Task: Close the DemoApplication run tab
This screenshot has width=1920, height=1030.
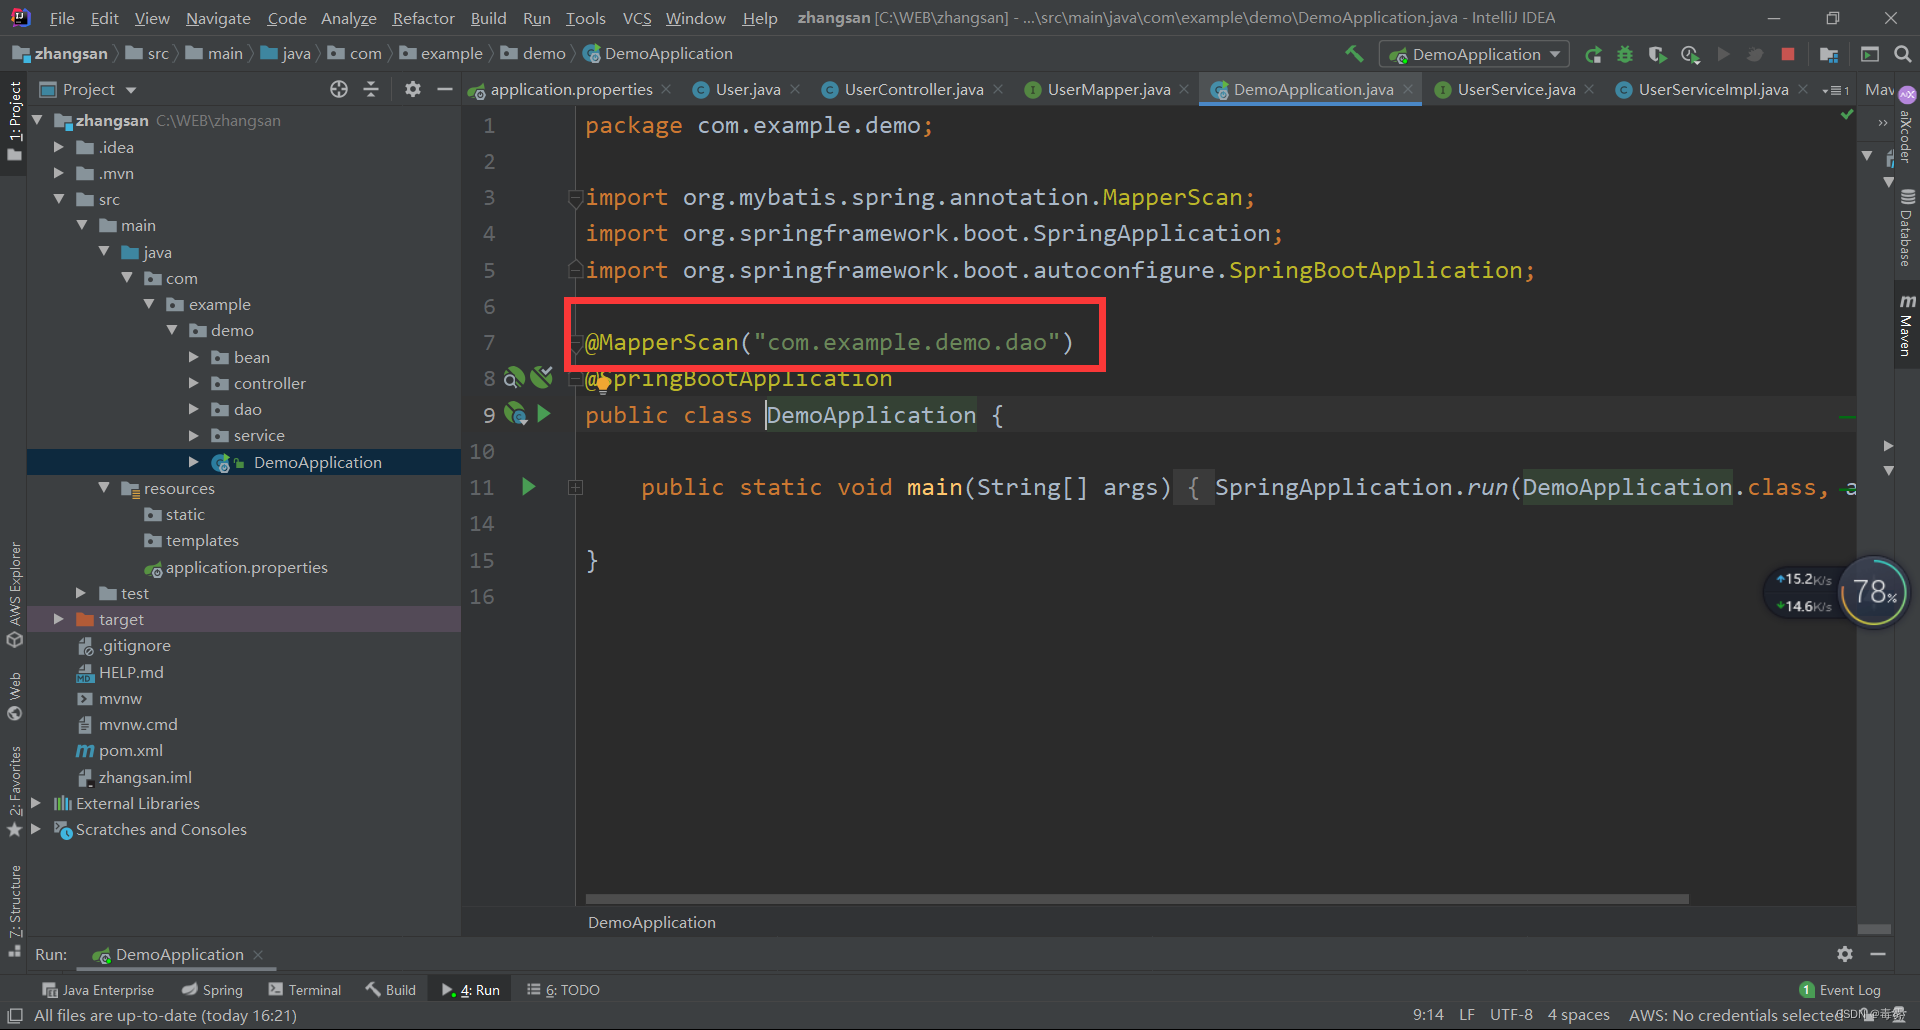Action: (x=258, y=955)
